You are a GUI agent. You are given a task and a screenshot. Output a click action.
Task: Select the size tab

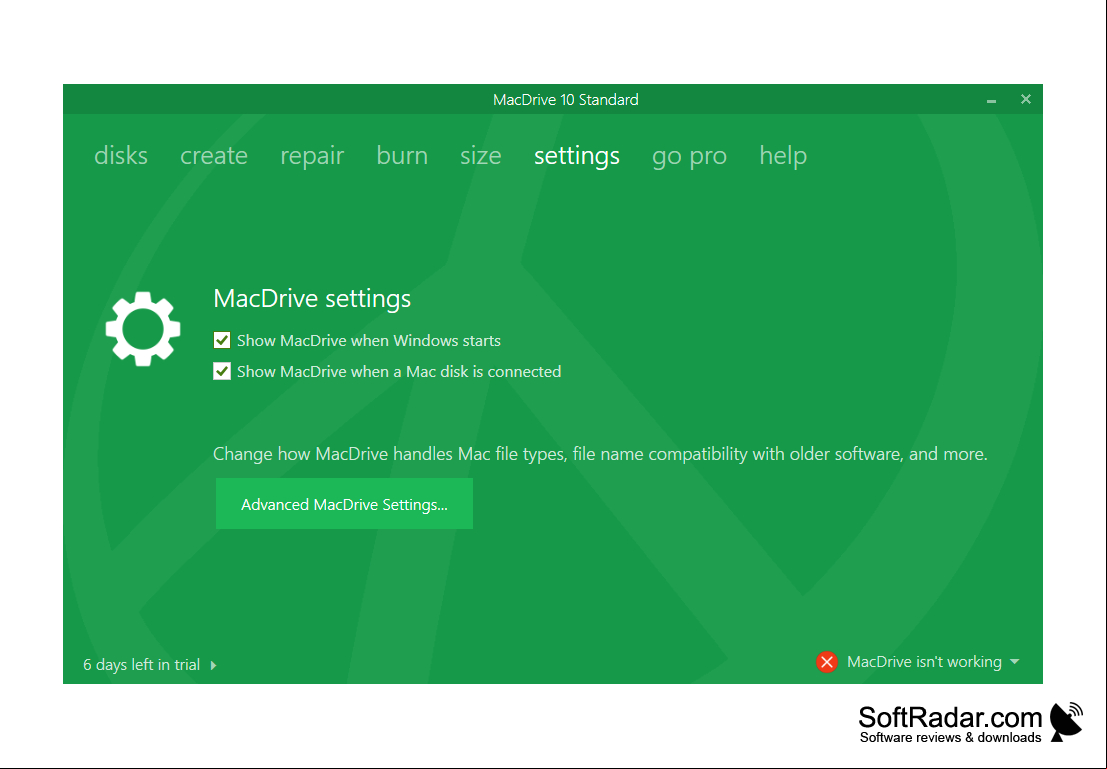[x=481, y=155]
